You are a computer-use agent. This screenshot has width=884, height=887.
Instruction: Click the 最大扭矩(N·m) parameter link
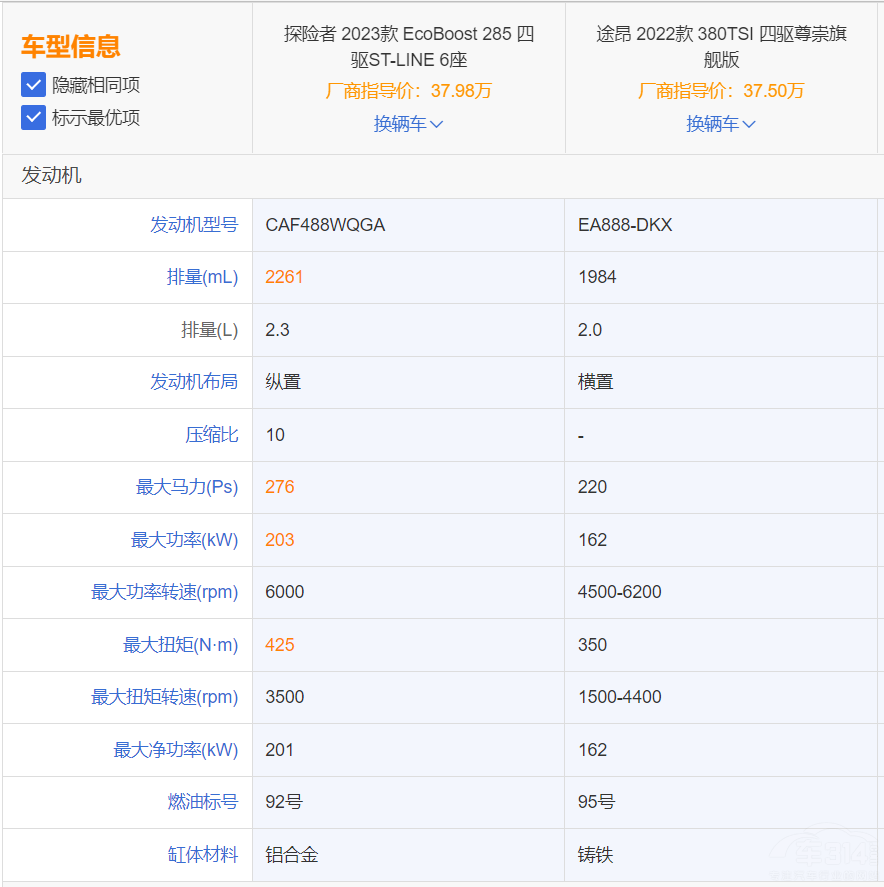click(183, 645)
